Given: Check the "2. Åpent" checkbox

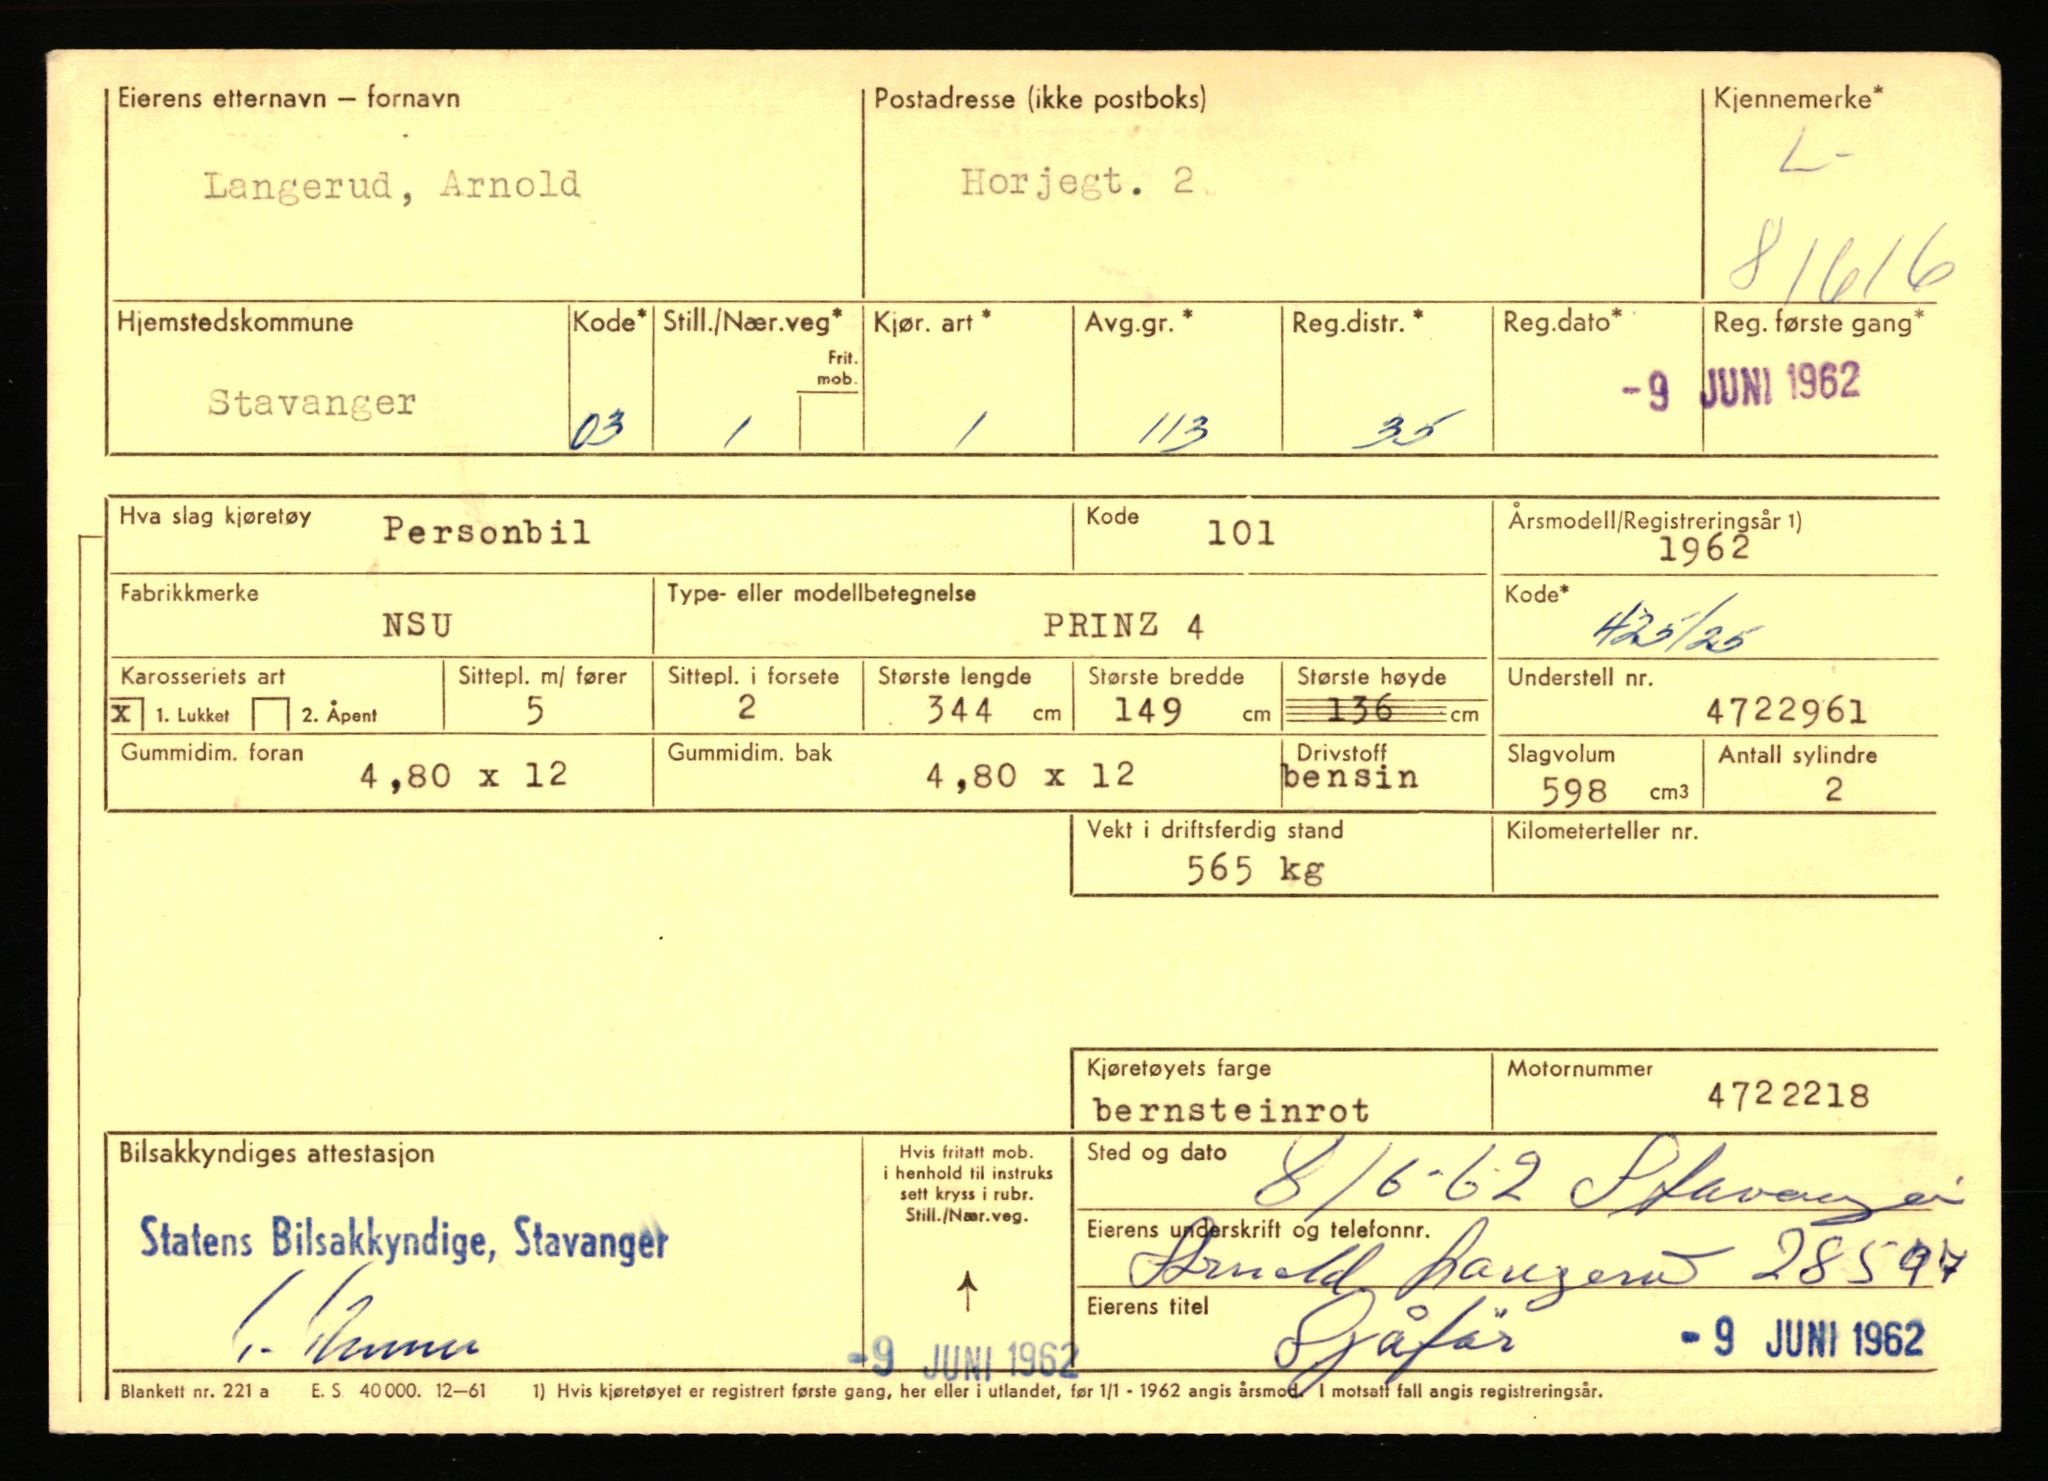Looking at the screenshot, I should coord(270,714).
